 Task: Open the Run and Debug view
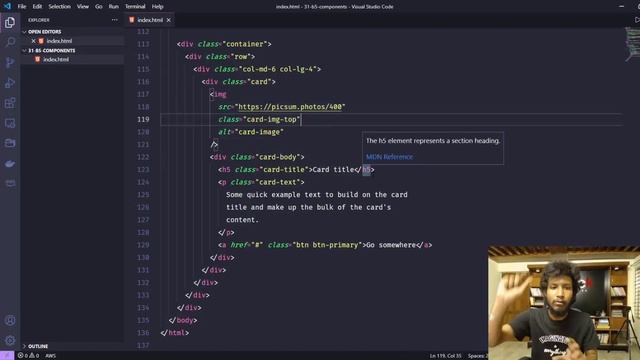pos(10,82)
